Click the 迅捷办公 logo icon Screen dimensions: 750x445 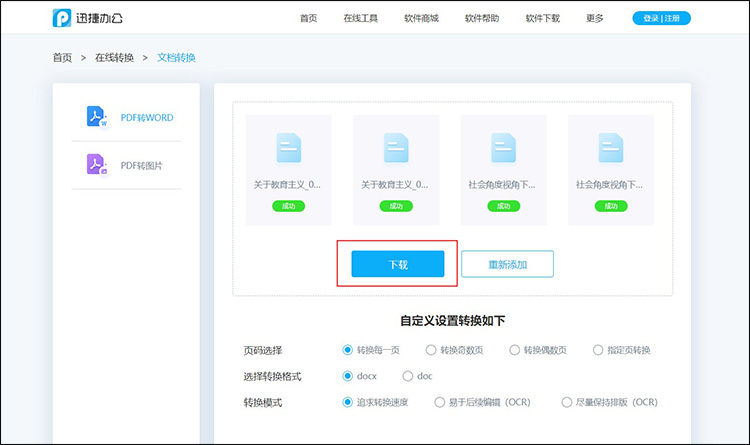point(62,18)
